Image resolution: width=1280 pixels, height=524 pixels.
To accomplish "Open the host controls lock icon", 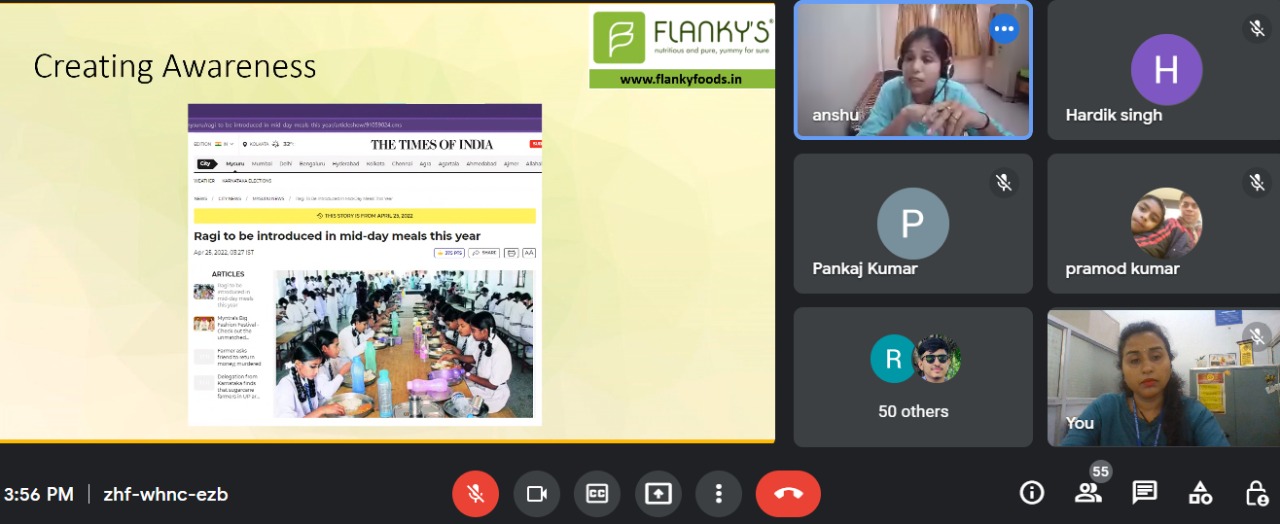I will click(x=1256, y=492).
